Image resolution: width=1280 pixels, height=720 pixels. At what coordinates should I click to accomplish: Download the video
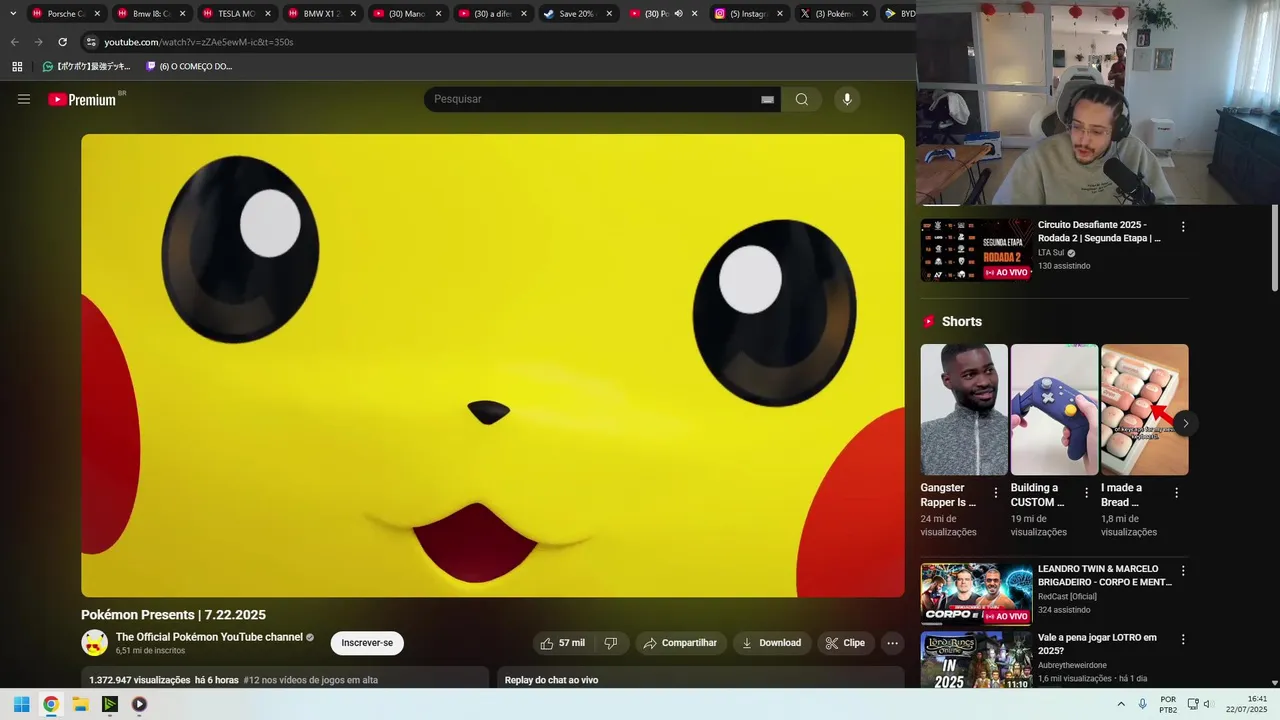[x=770, y=643]
